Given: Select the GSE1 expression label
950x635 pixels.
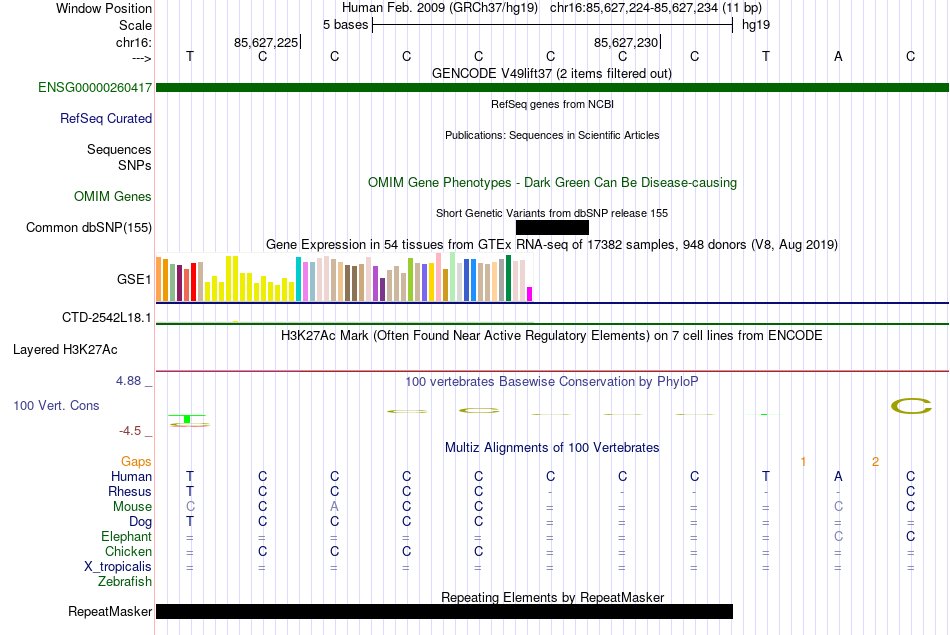Looking at the screenshot, I should tap(134, 279).
